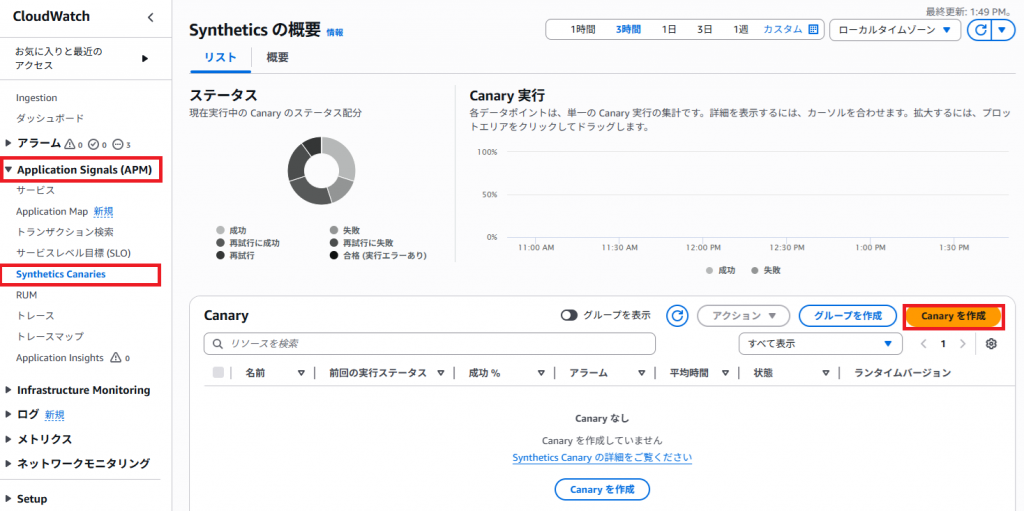Click the alarm warning triangle icon
1024x511 pixels.
(70, 144)
